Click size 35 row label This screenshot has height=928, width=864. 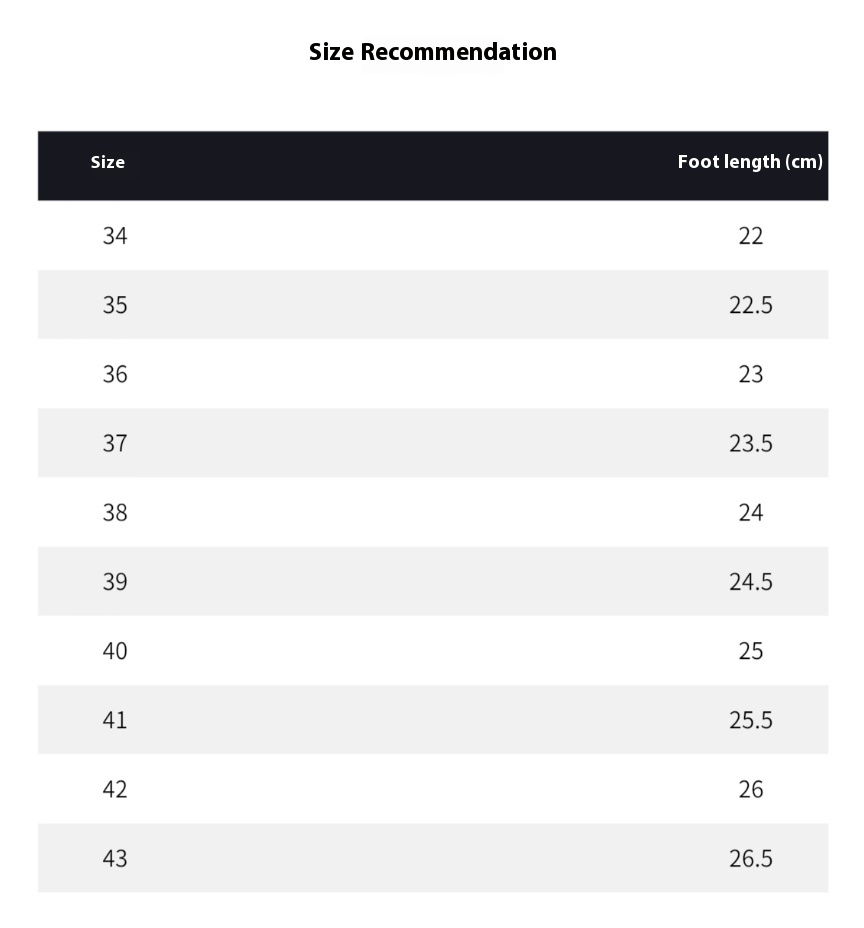(x=115, y=305)
